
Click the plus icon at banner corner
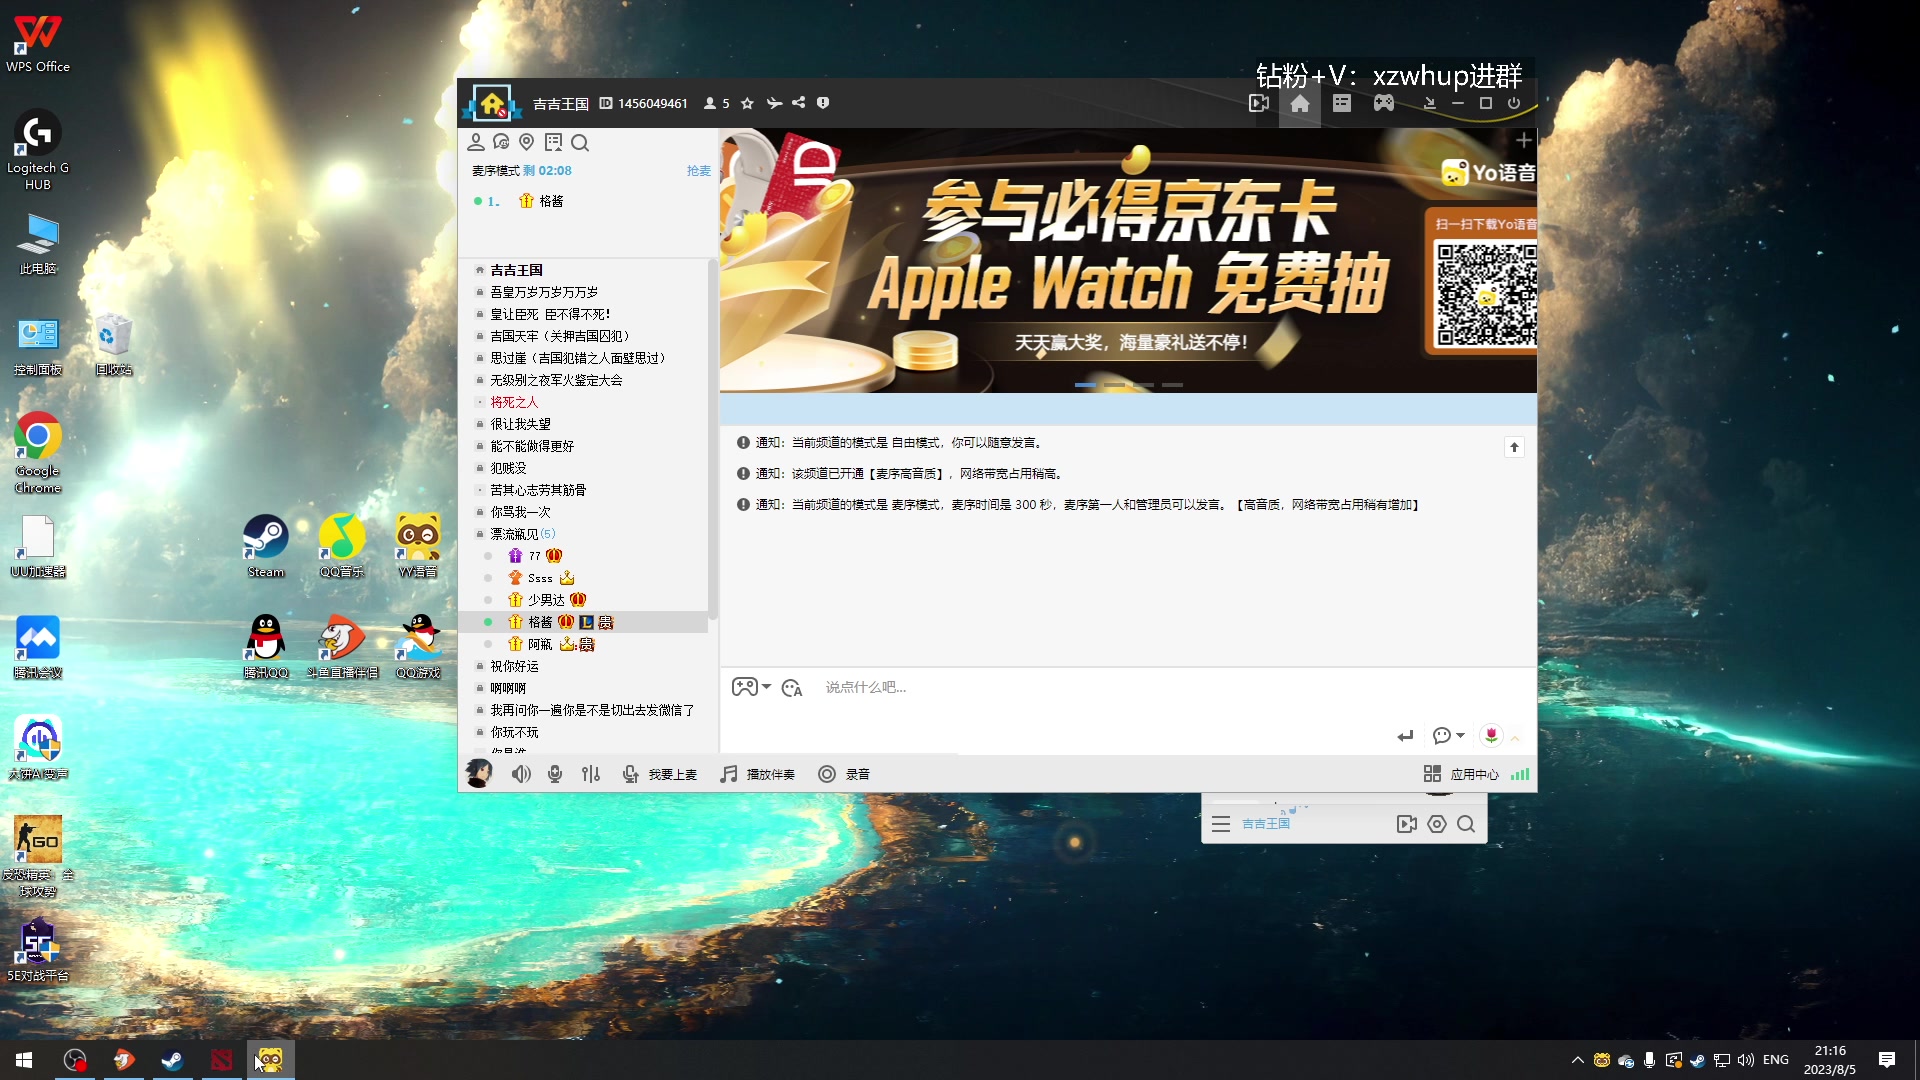click(x=1523, y=141)
